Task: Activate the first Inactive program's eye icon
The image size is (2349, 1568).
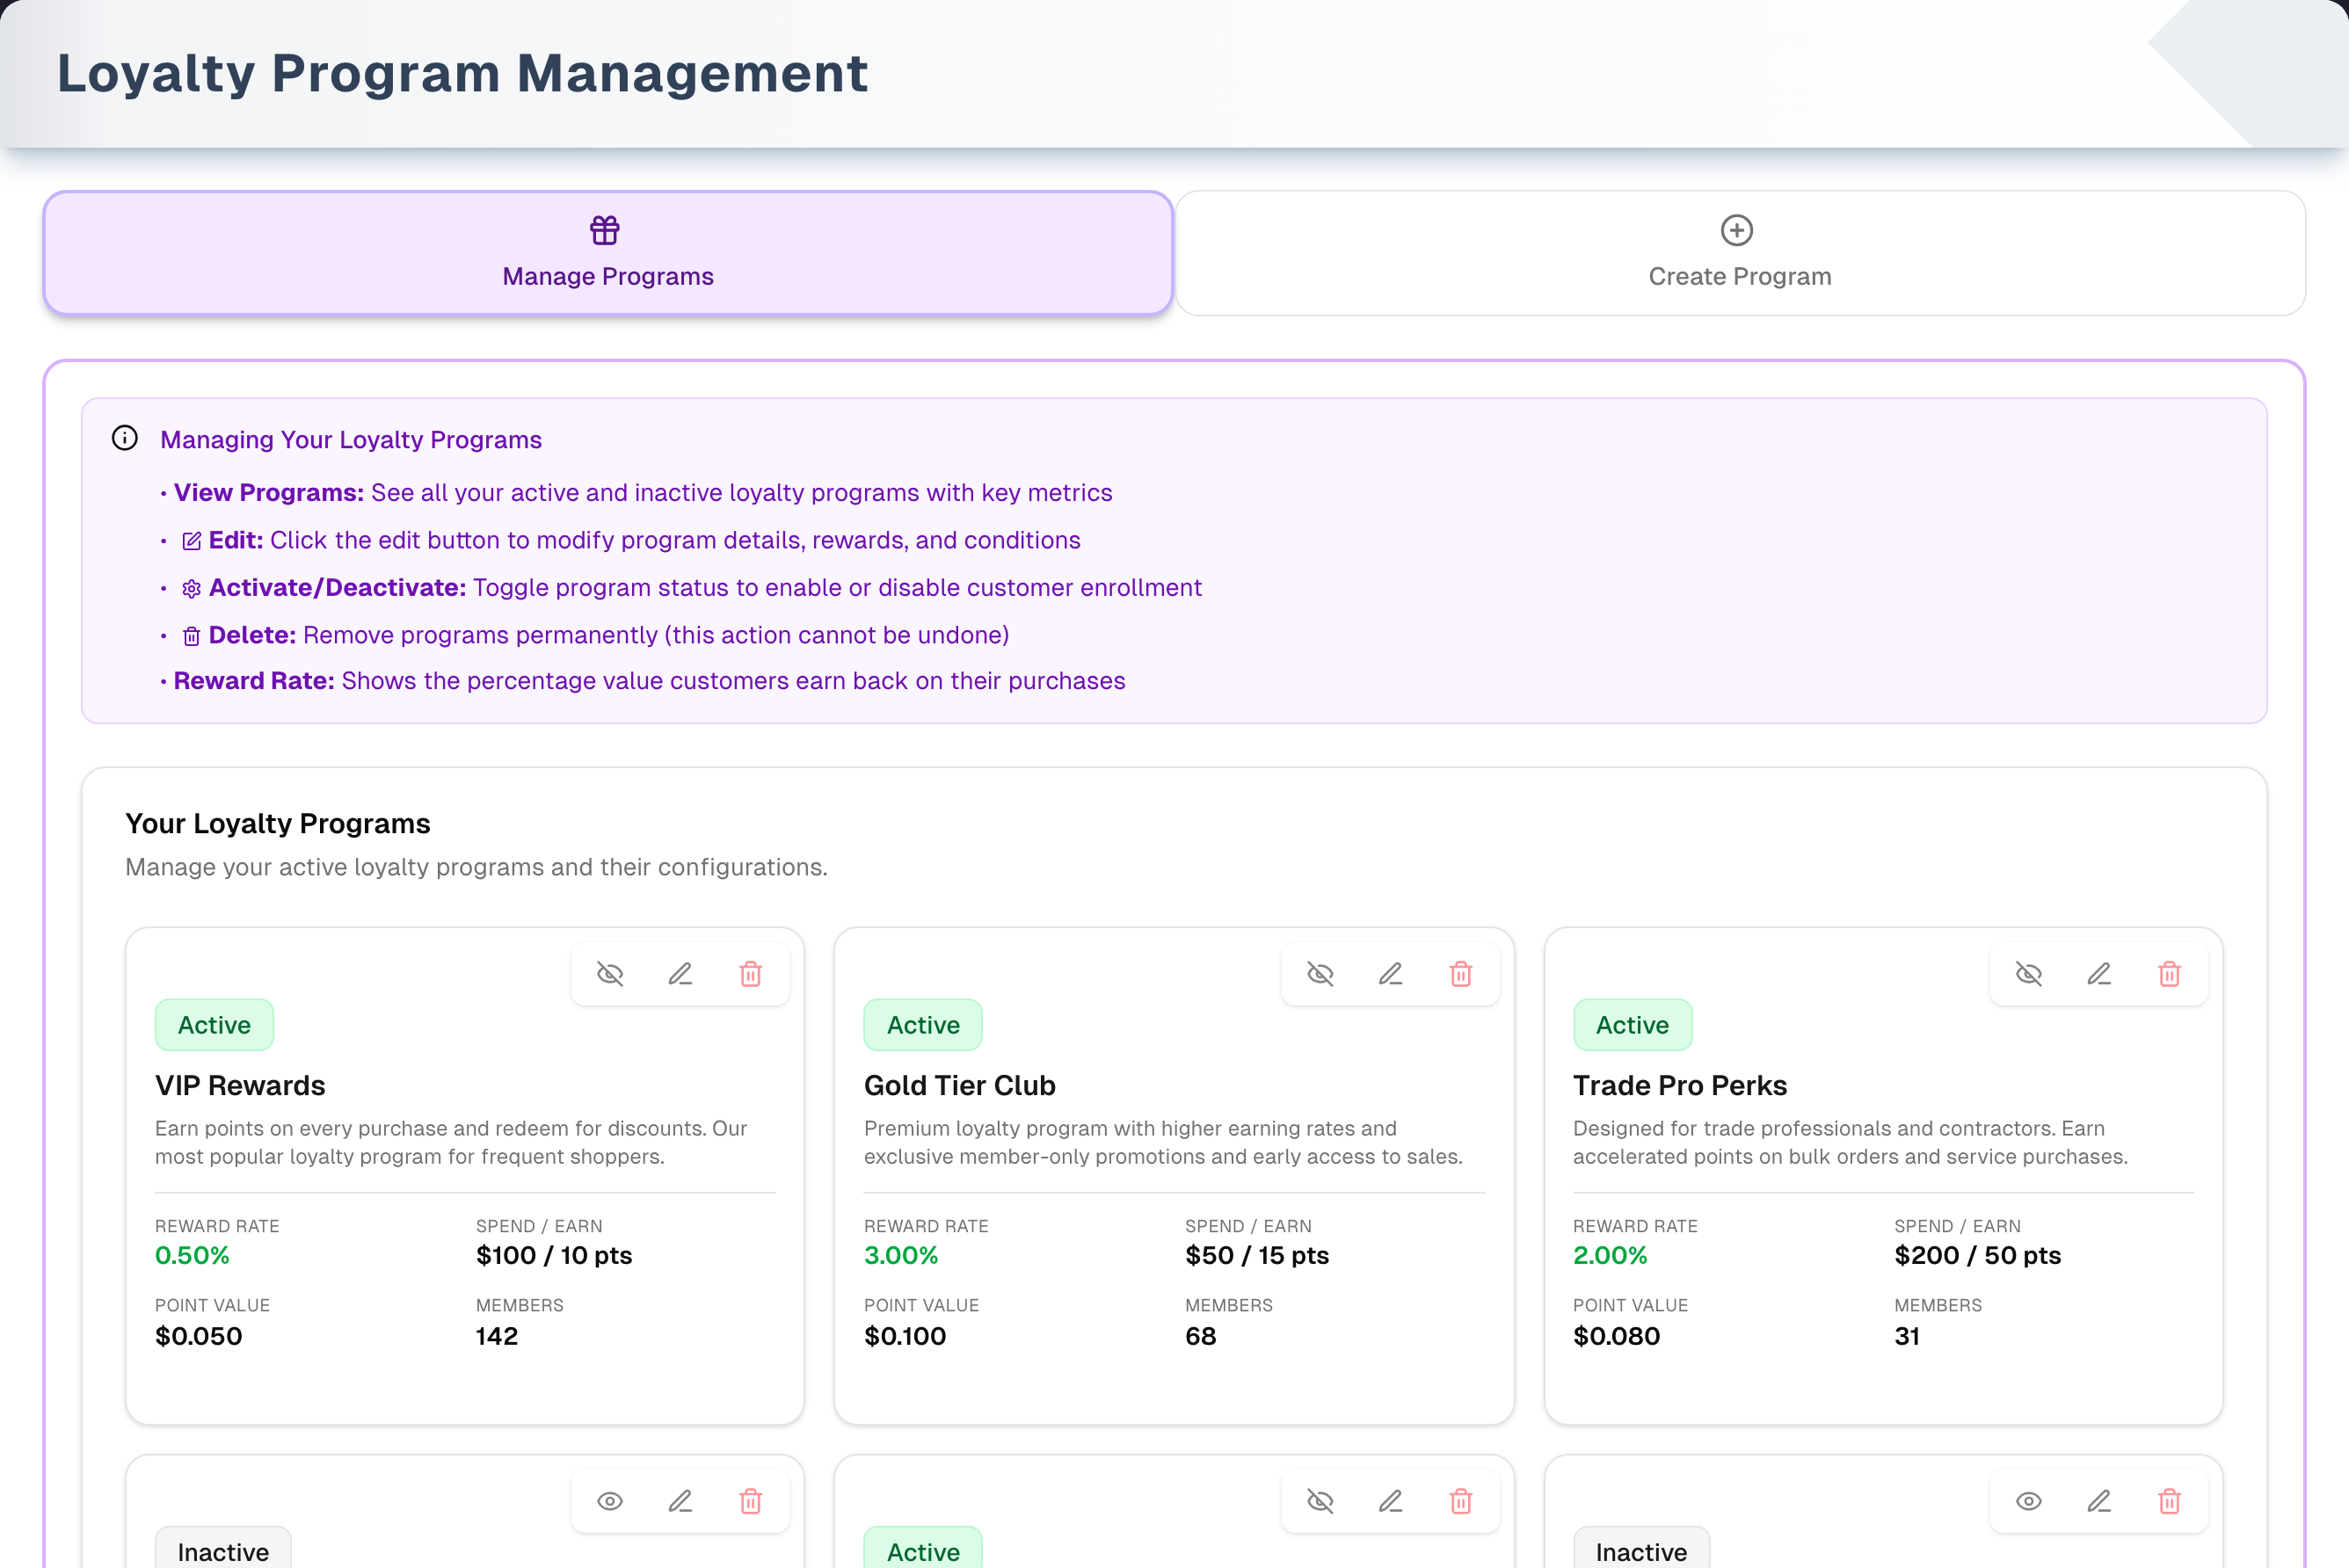Action: tap(610, 1501)
